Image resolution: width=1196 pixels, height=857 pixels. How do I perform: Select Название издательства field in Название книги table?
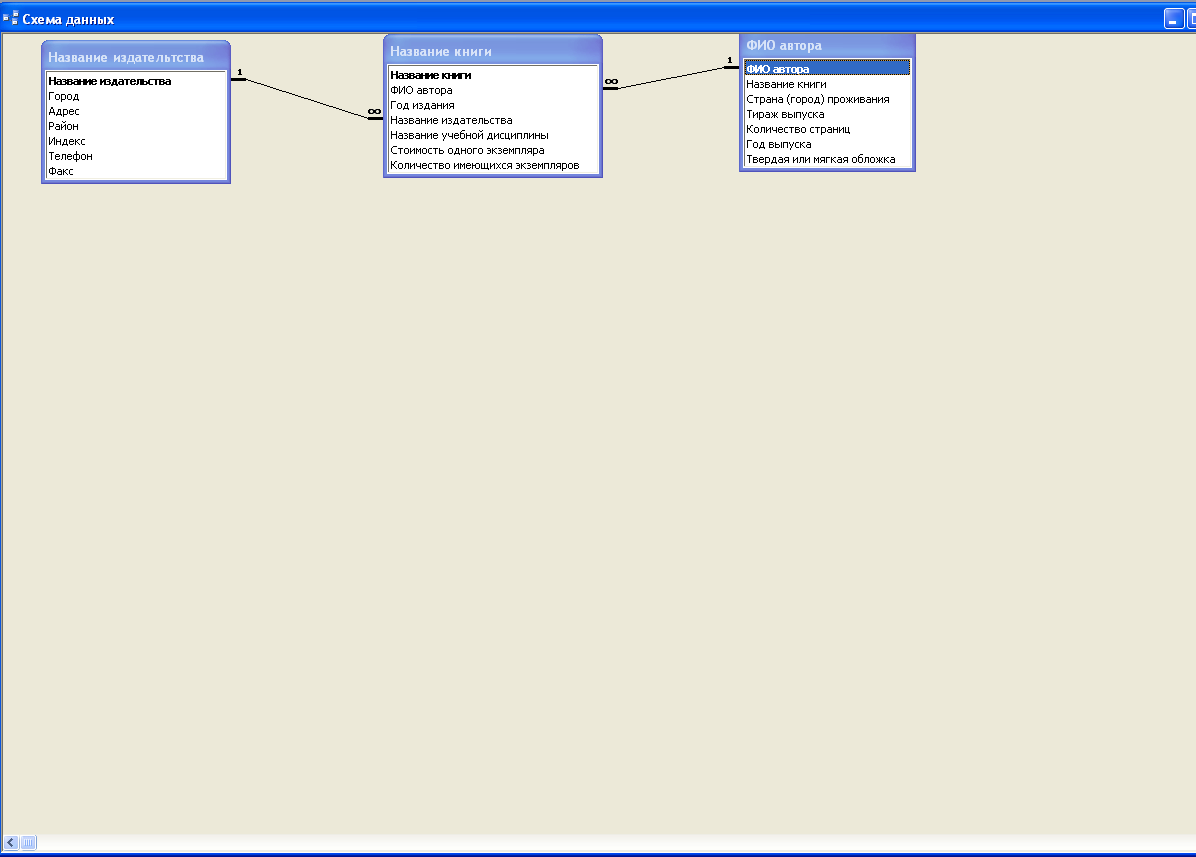pyautogui.click(x=452, y=120)
